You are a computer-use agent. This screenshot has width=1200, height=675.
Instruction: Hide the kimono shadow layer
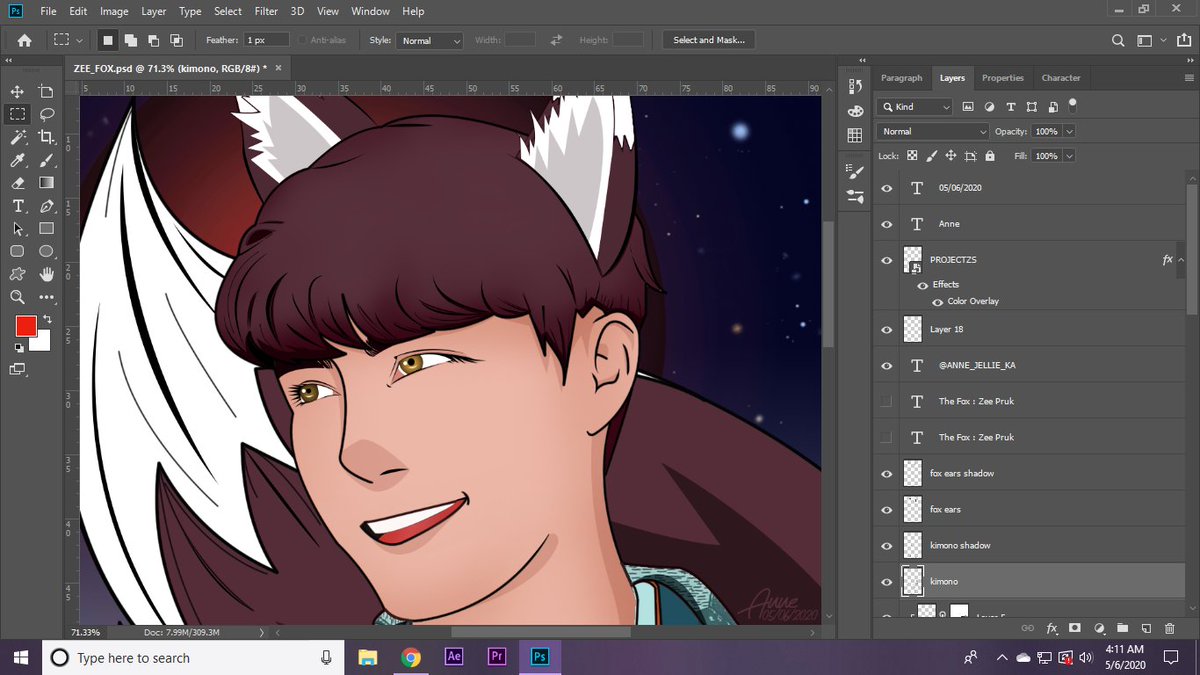click(886, 545)
